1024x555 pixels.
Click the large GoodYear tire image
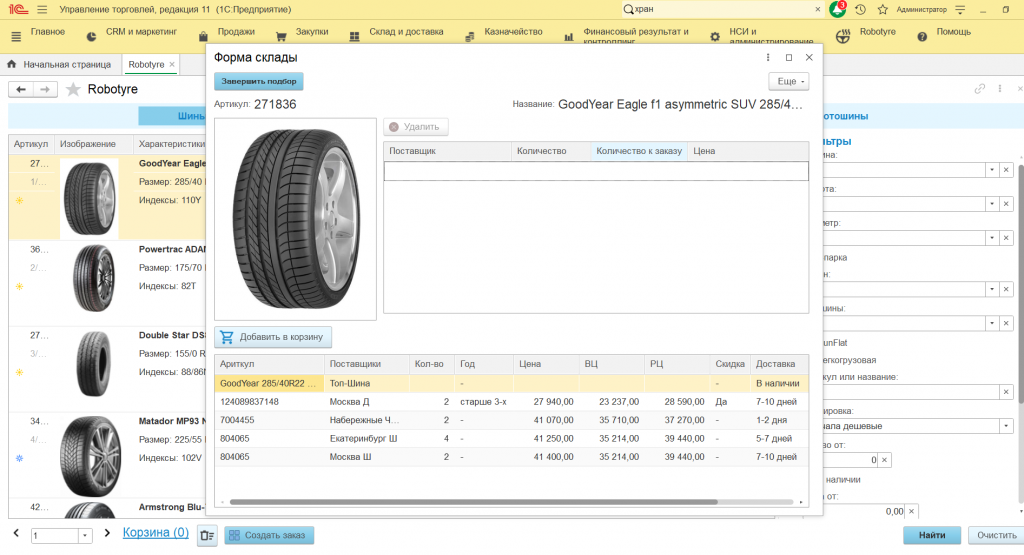(295, 219)
